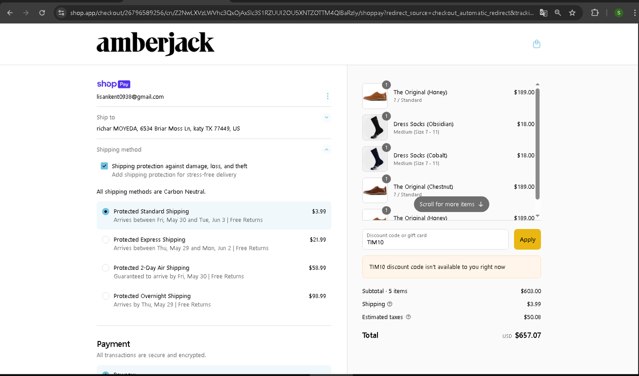Click the Dress Socks (Obsidian) thumbnail

click(375, 128)
